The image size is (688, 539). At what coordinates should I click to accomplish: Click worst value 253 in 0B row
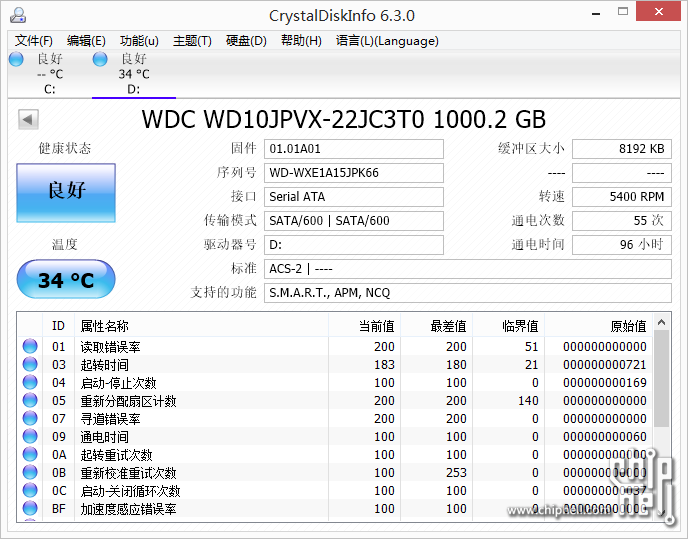(x=456, y=473)
